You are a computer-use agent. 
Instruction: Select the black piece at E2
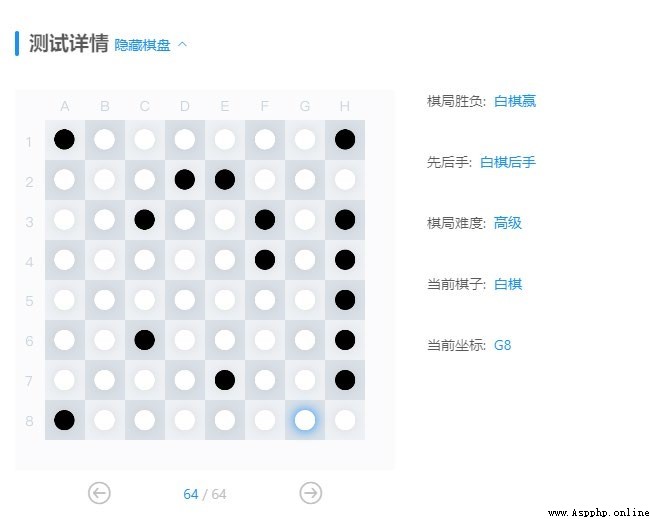(225, 179)
